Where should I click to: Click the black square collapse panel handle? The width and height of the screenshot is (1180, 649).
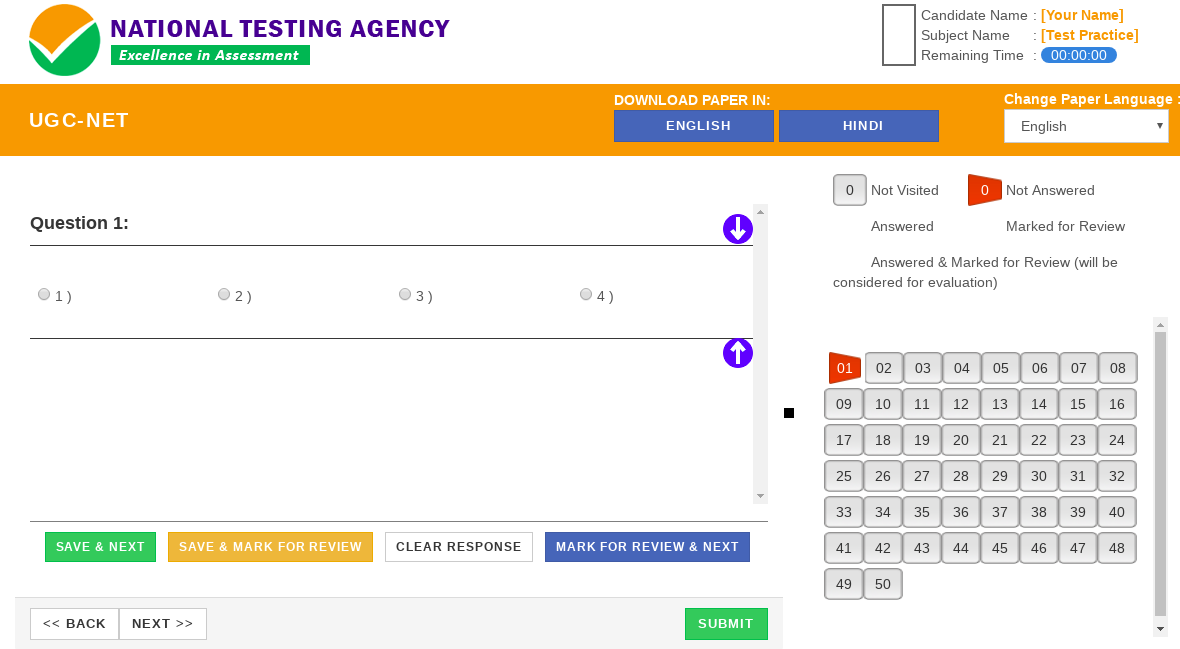[x=789, y=413]
